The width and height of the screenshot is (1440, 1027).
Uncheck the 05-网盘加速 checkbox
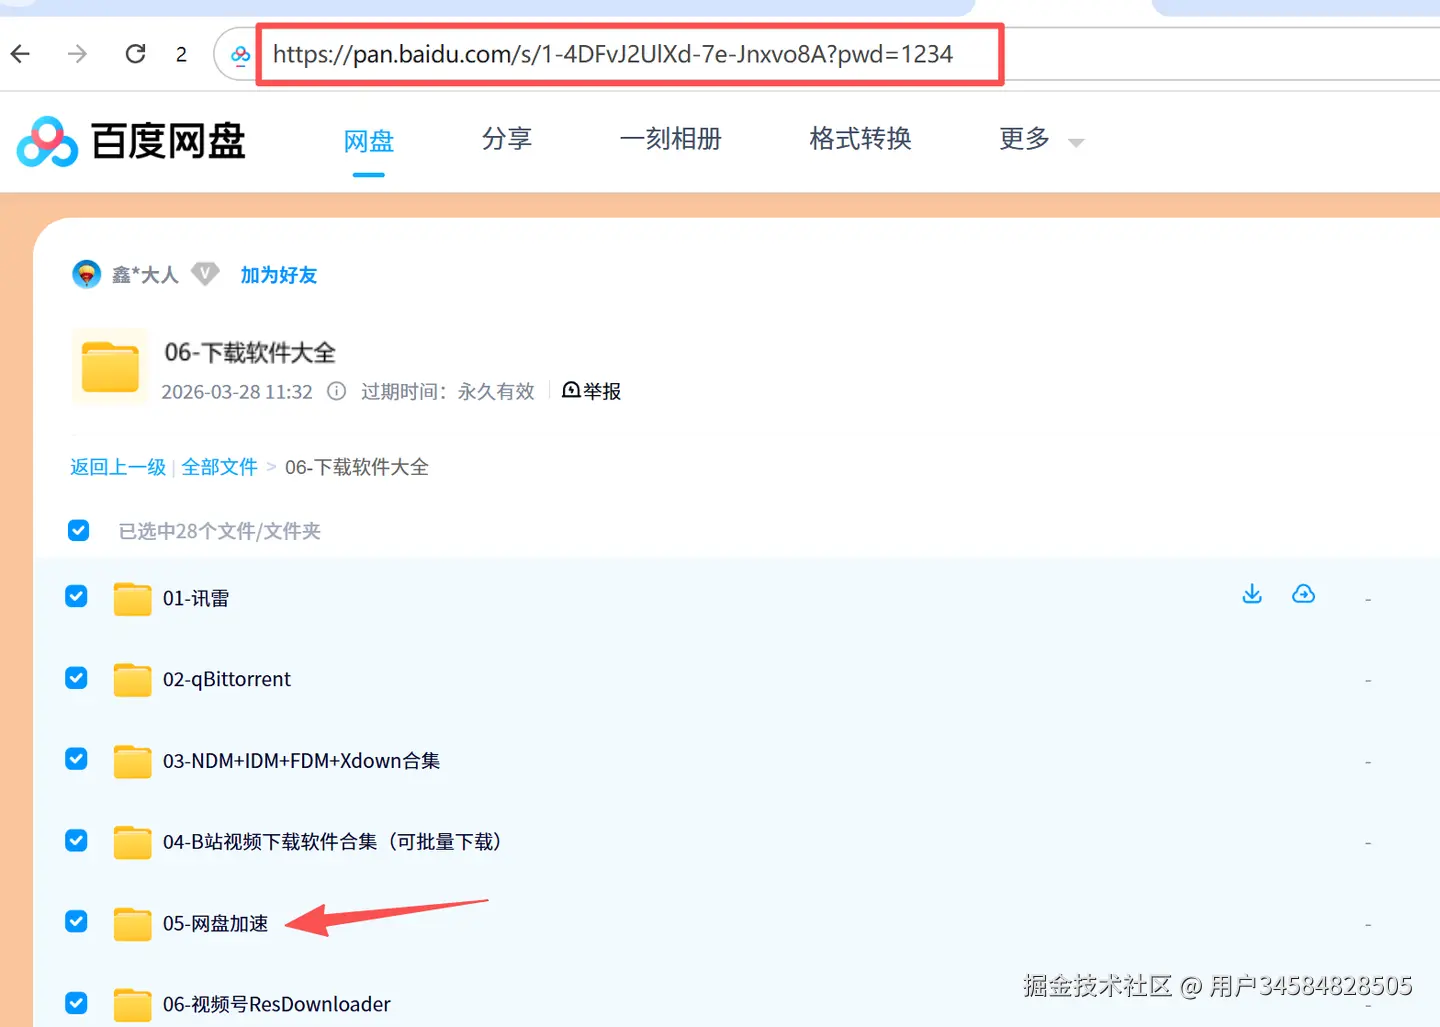tap(76, 921)
